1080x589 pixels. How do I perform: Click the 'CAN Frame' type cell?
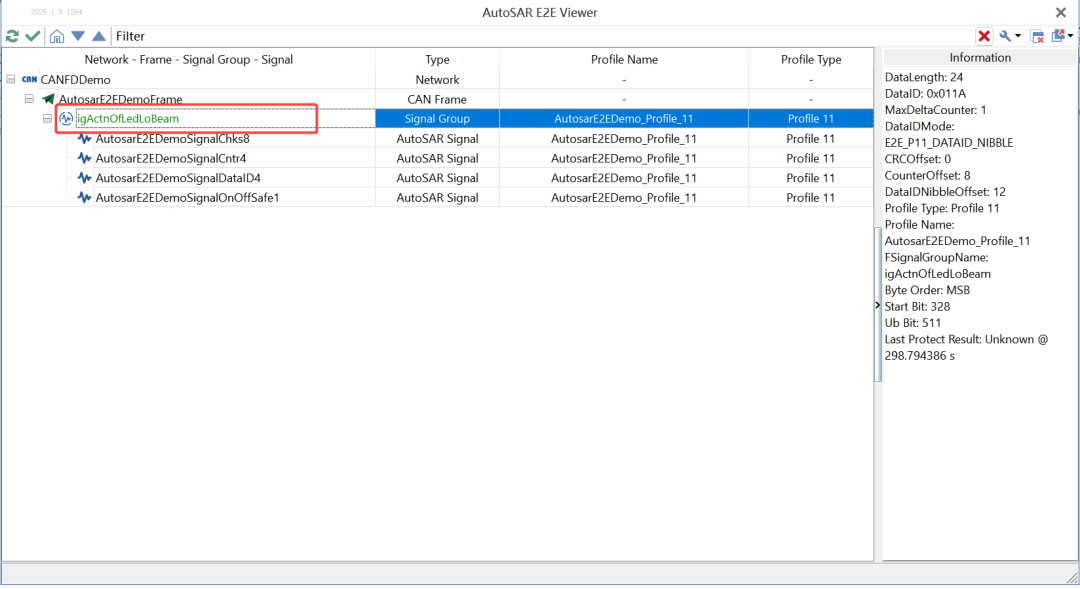tap(437, 99)
